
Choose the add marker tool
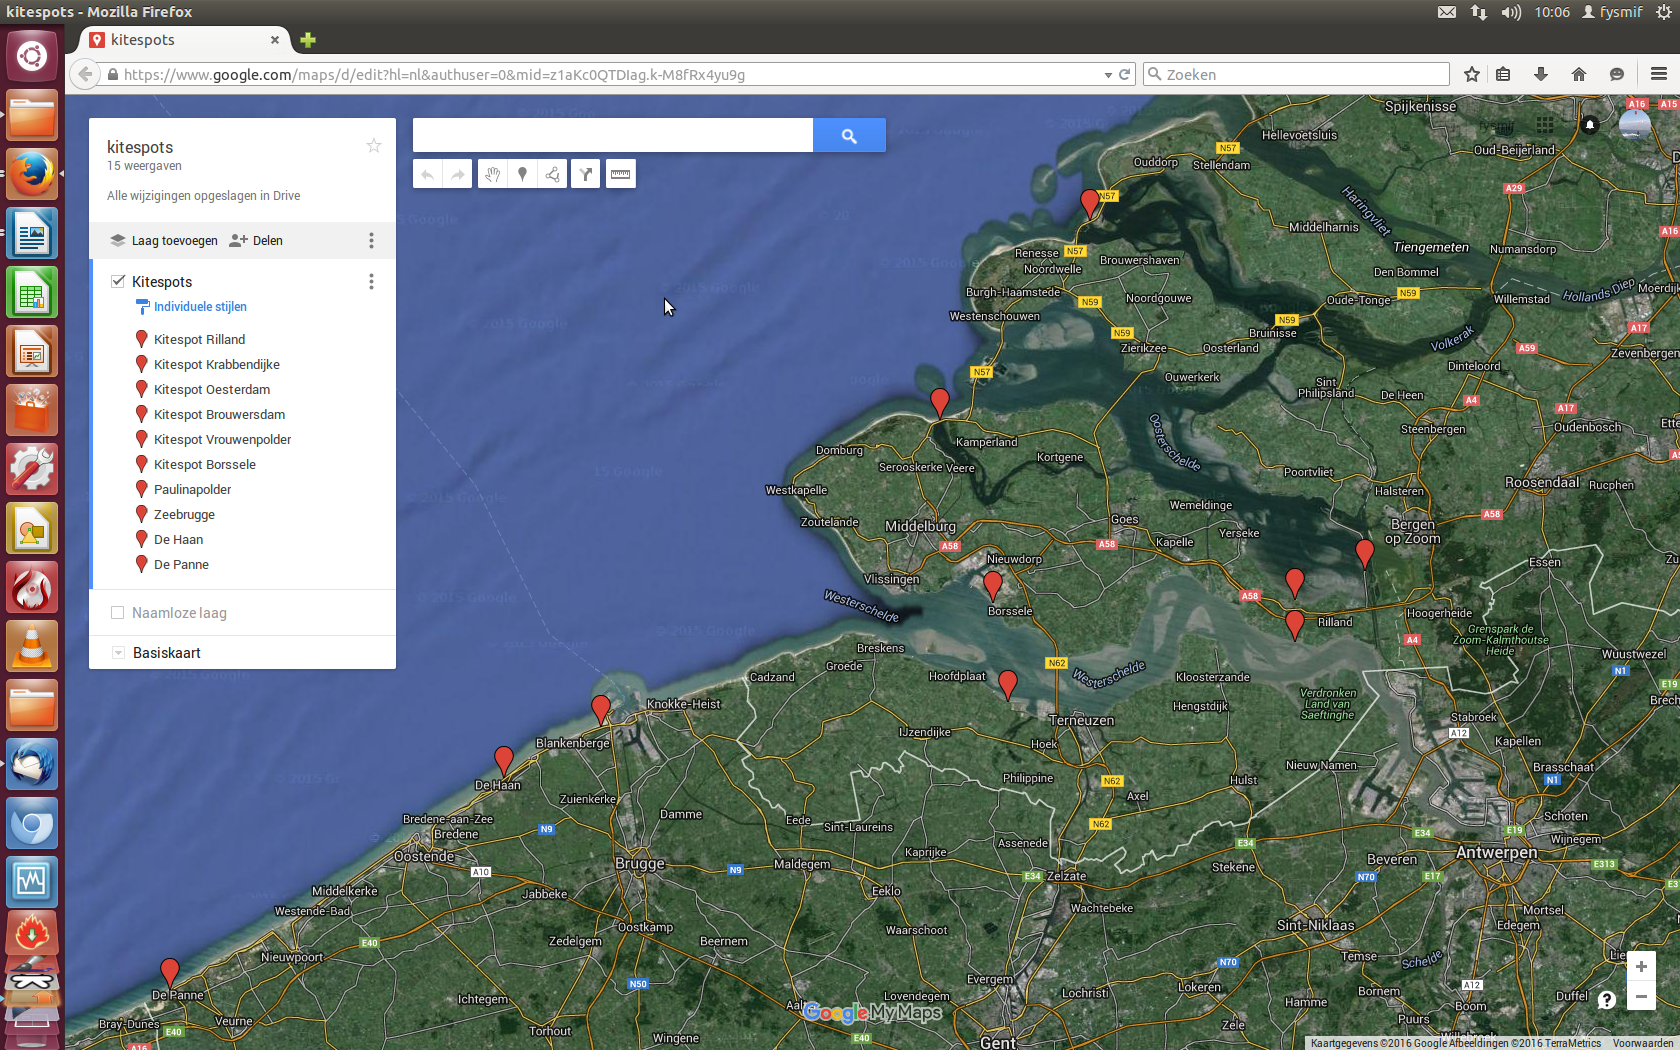(522, 174)
